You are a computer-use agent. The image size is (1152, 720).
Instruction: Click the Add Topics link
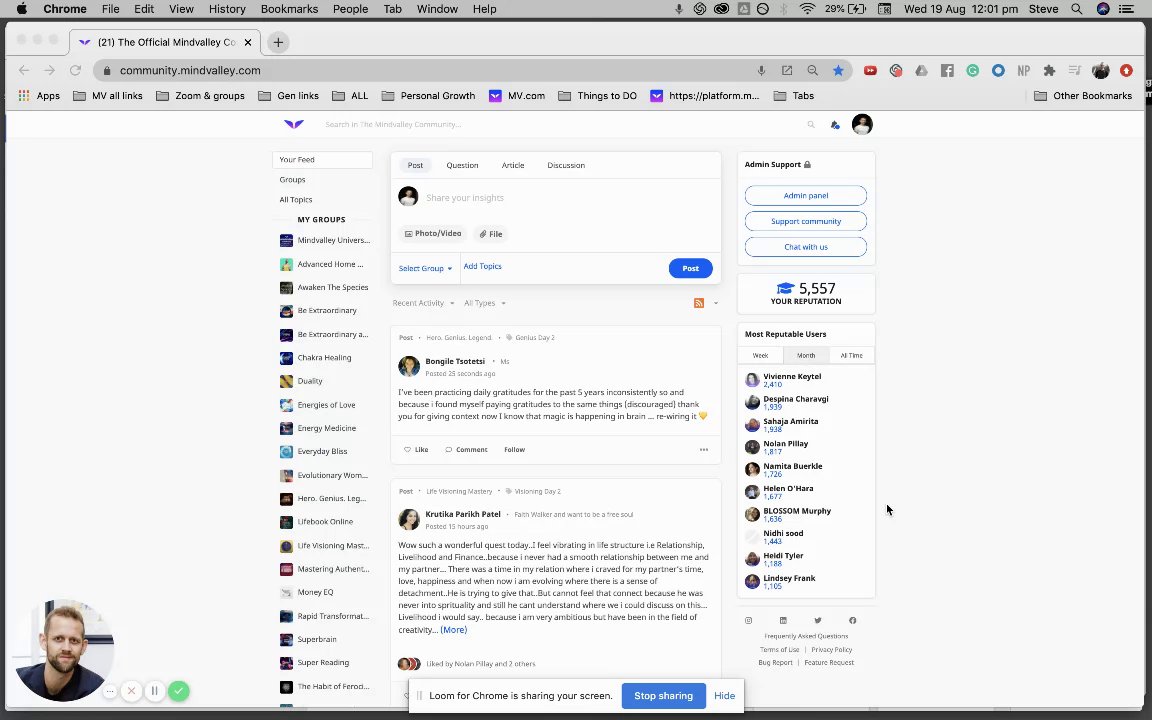482,266
